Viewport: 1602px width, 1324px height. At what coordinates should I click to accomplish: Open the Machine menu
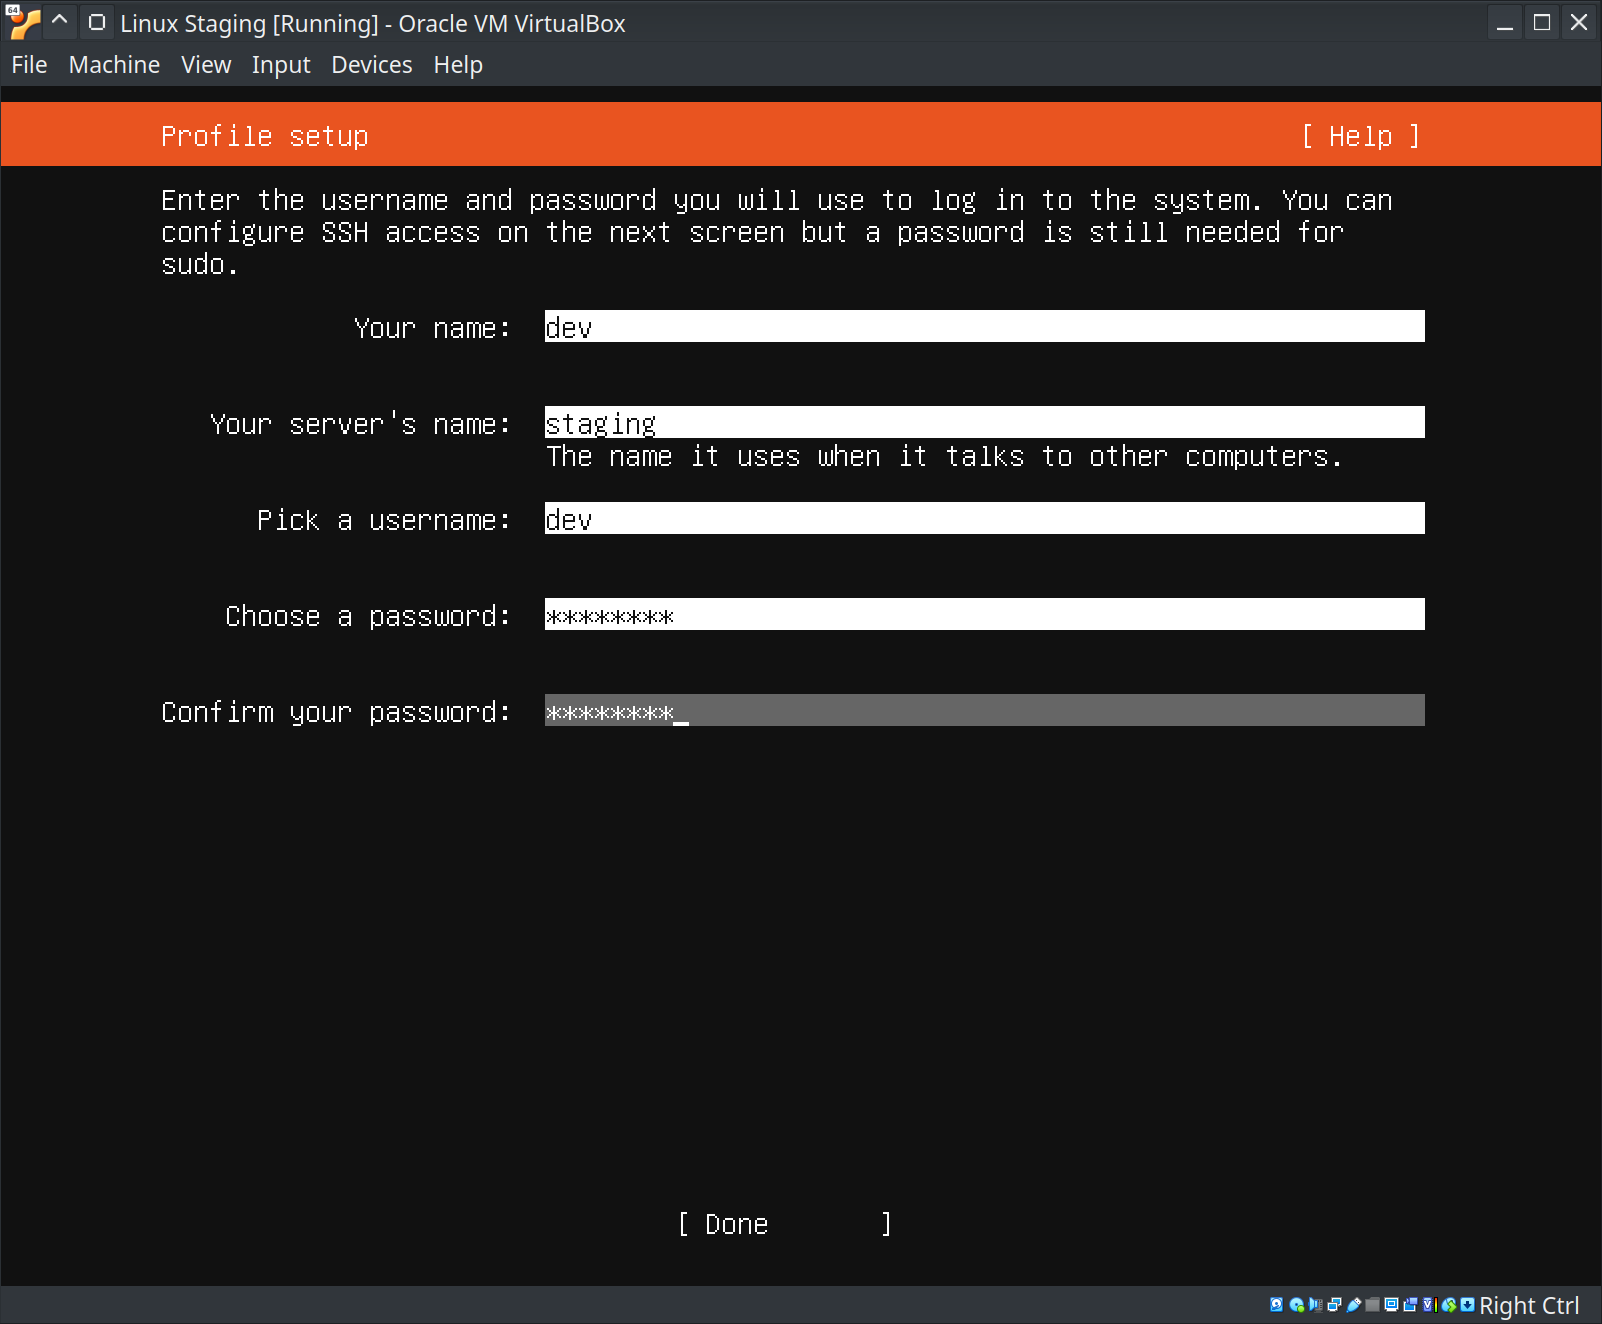click(114, 65)
